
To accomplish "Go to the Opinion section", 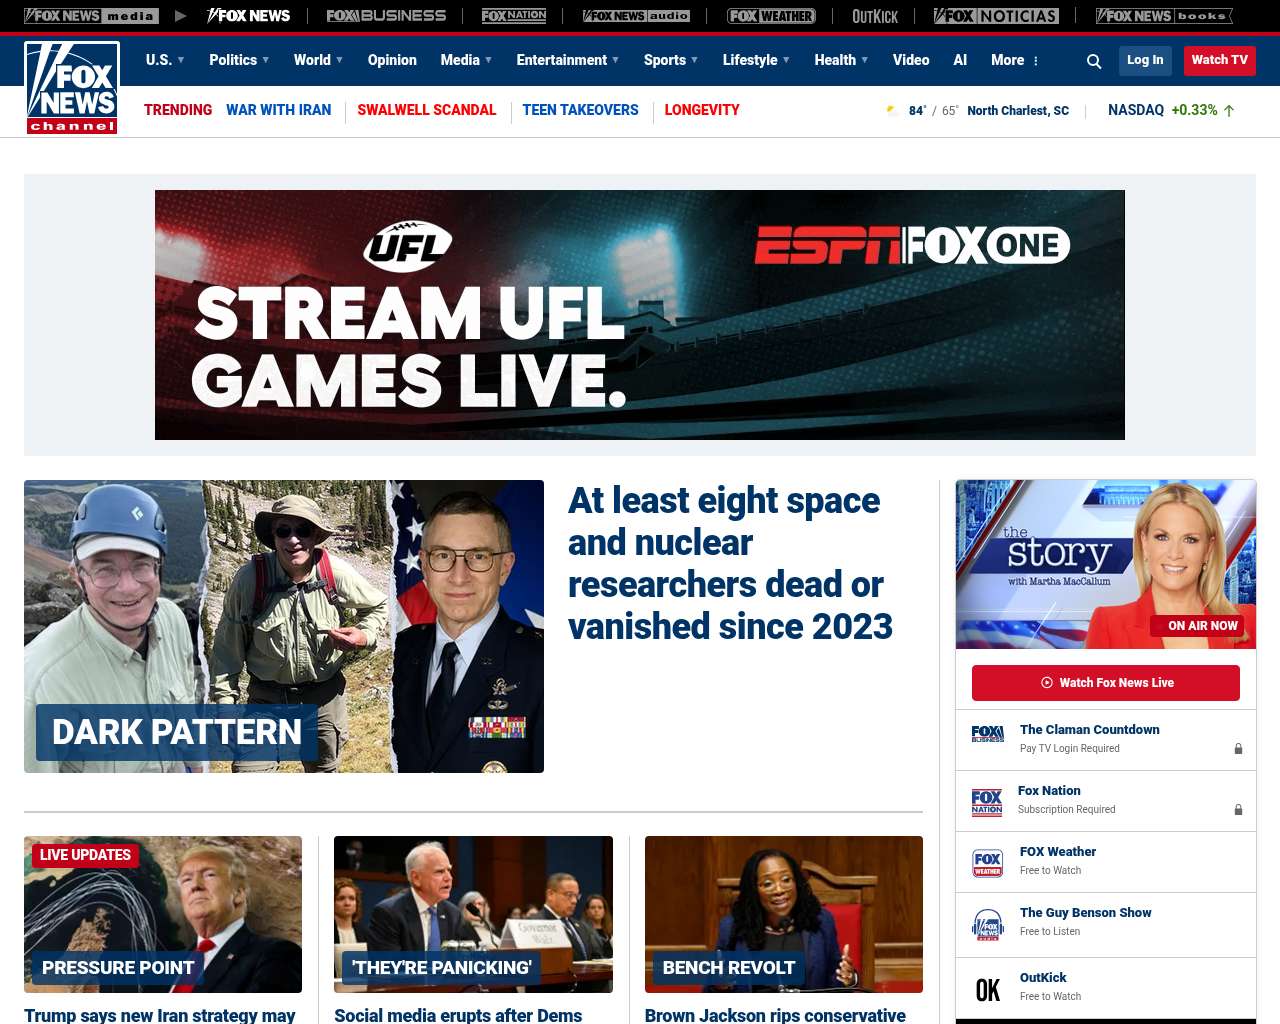I will point(392,60).
